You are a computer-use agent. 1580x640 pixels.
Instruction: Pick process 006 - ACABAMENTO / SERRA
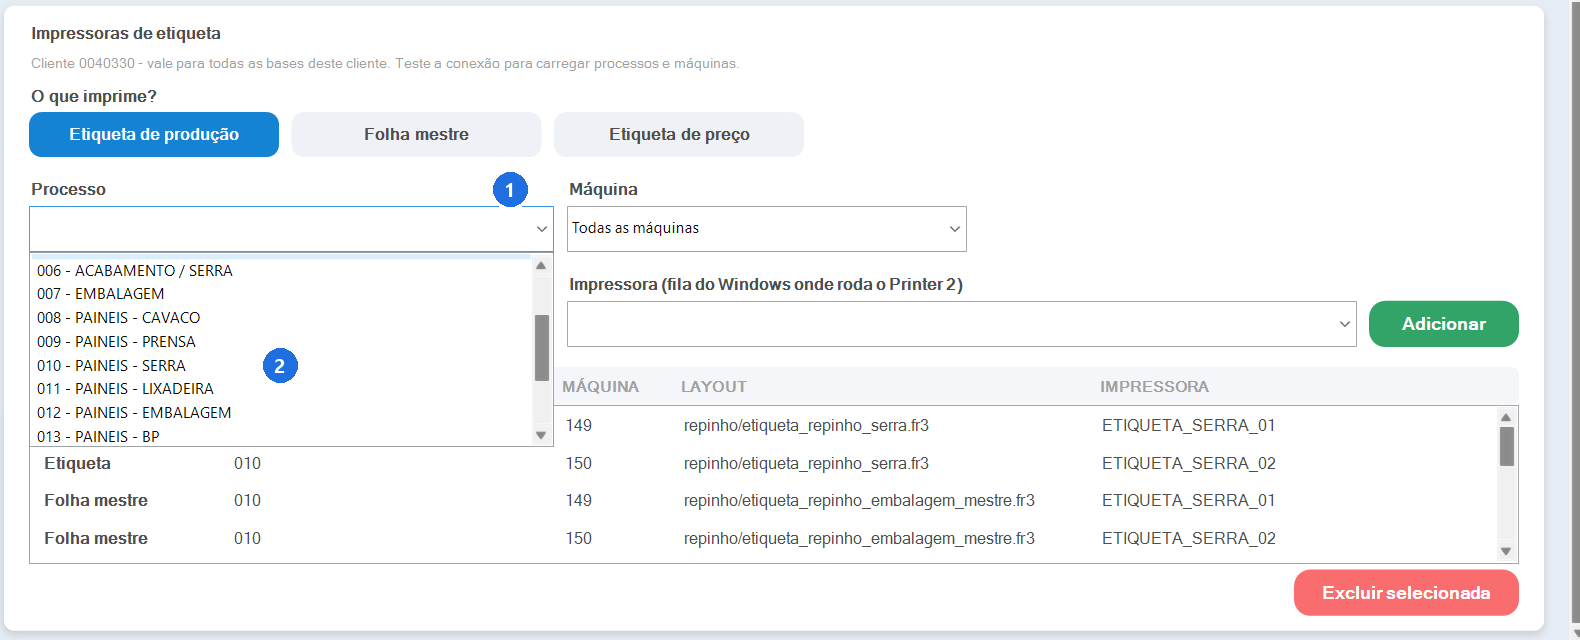282,270
